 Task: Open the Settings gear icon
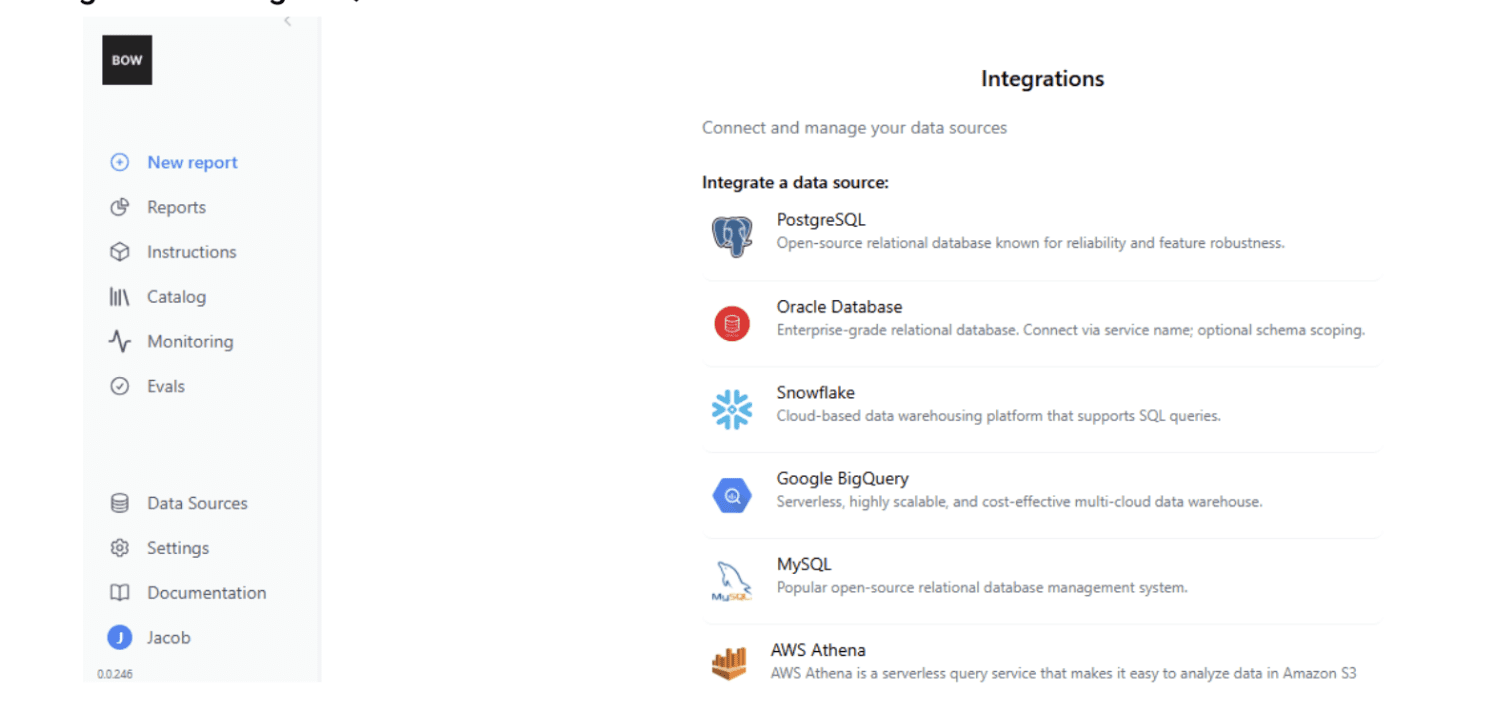coord(120,548)
